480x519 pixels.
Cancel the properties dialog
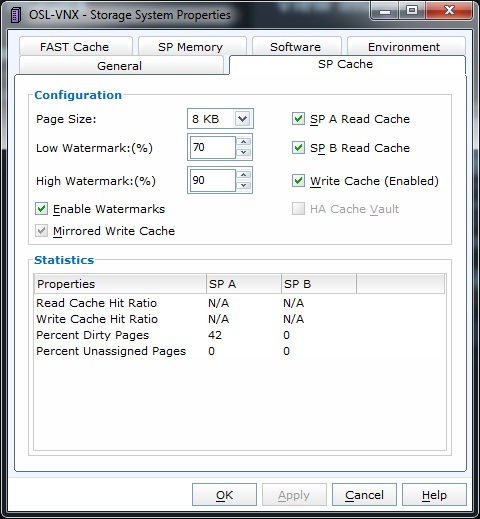[x=364, y=495]
